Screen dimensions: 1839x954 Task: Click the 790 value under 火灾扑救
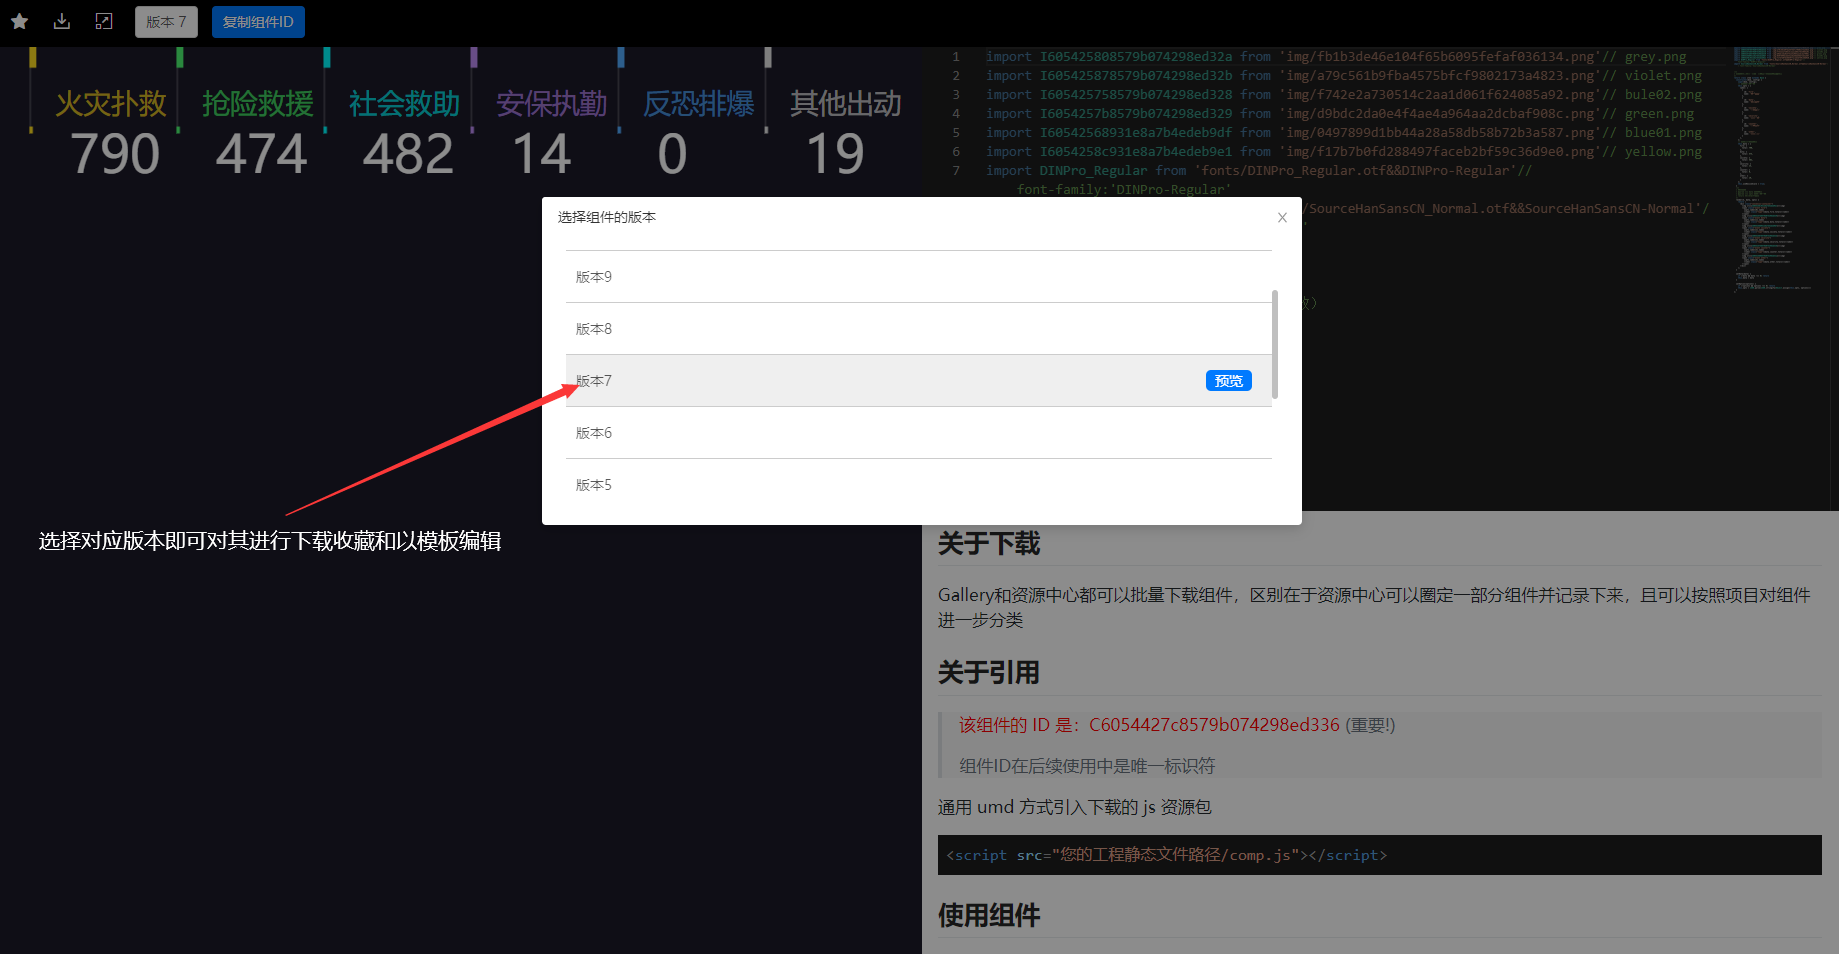tap(115, 154)
